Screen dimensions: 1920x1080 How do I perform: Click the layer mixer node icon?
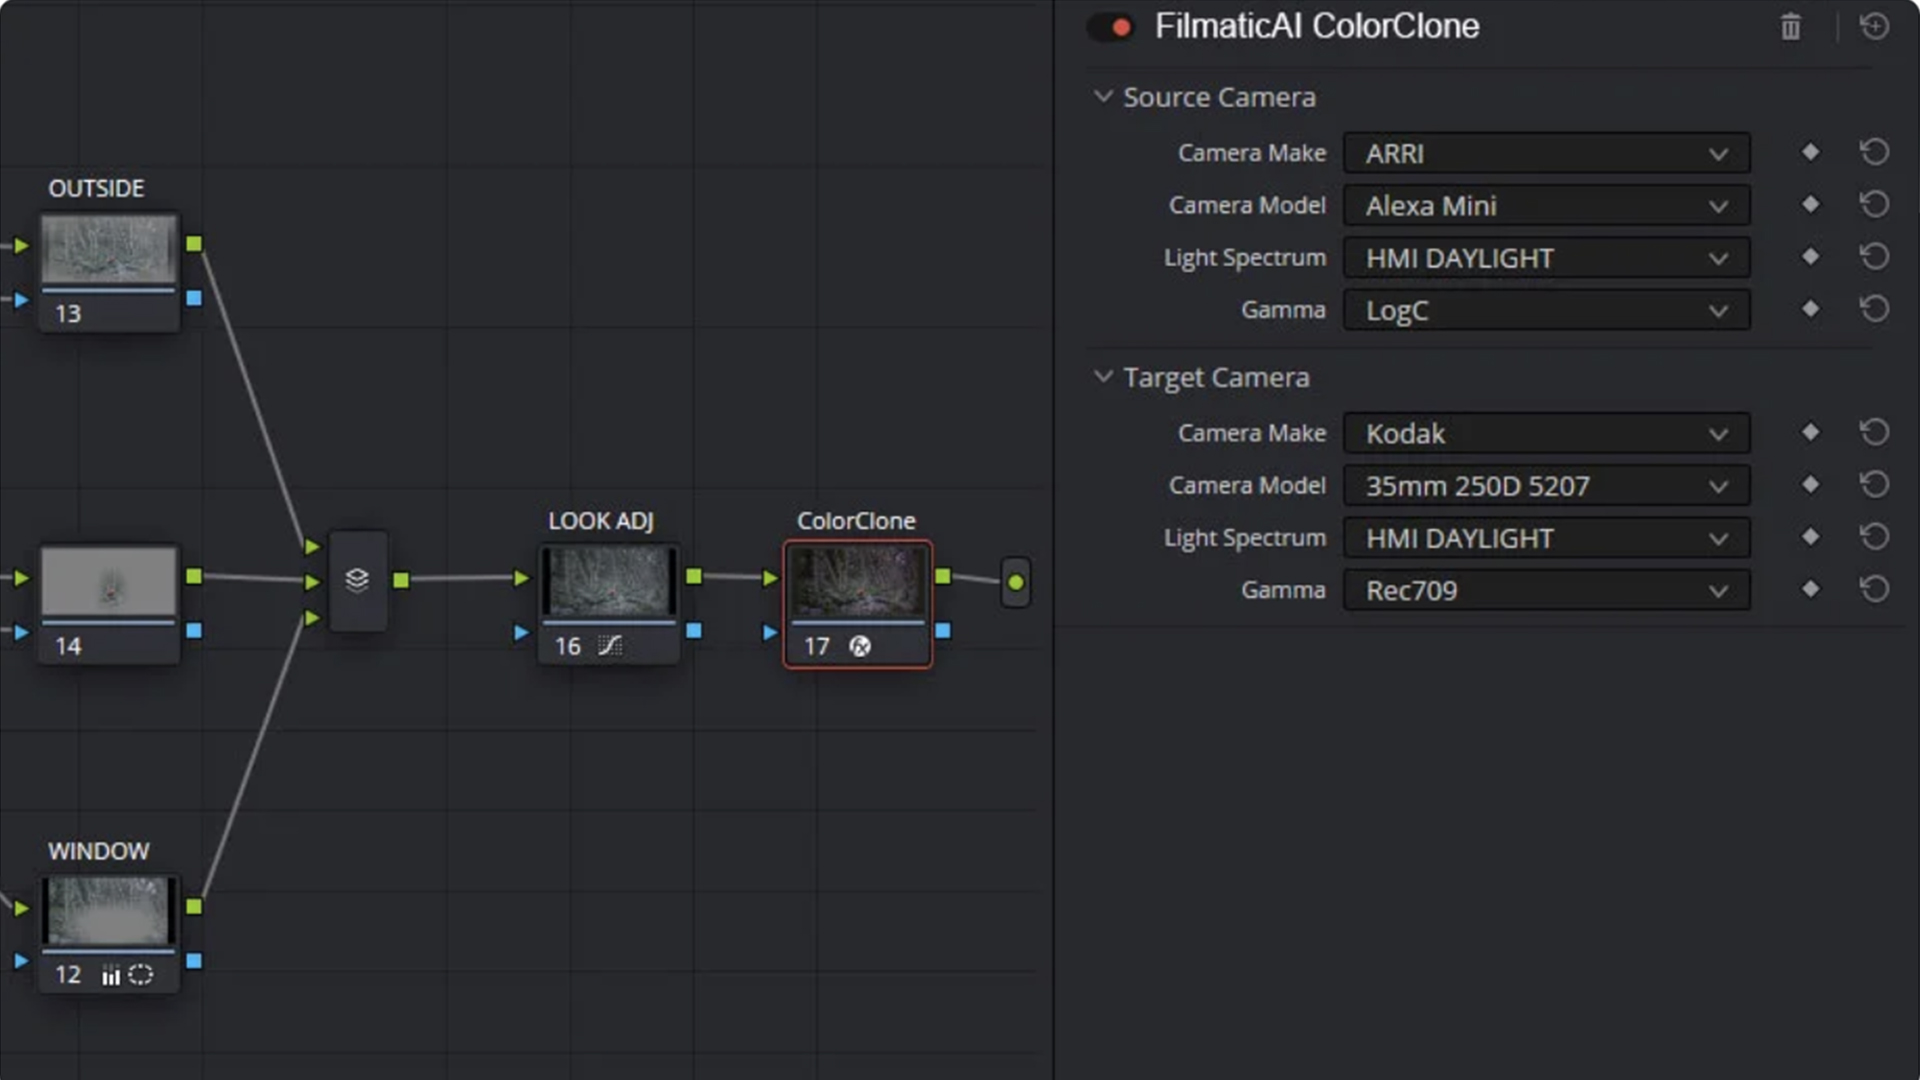(x=357, y=580)
